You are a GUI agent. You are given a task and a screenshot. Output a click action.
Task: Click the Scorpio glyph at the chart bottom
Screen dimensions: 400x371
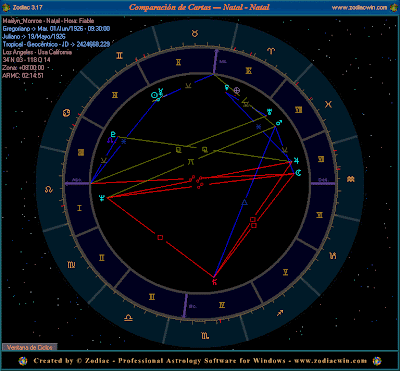205,335
